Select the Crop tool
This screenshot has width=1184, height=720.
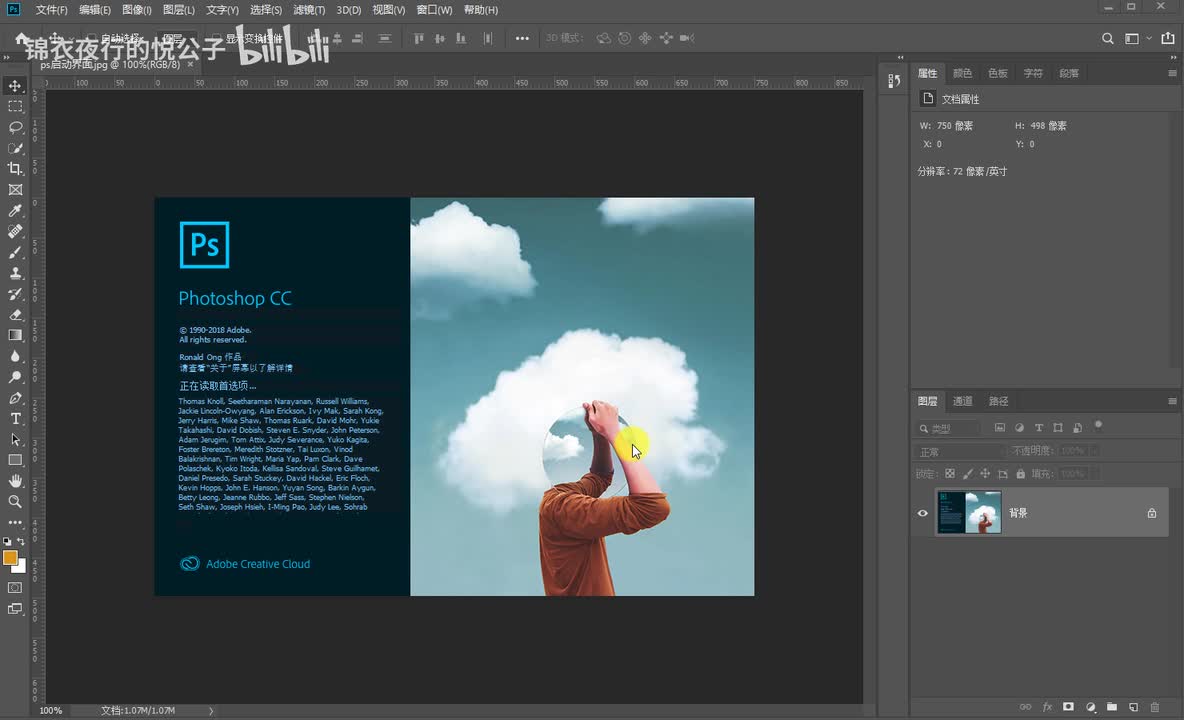pyautogui.click(x=15, y=169)
